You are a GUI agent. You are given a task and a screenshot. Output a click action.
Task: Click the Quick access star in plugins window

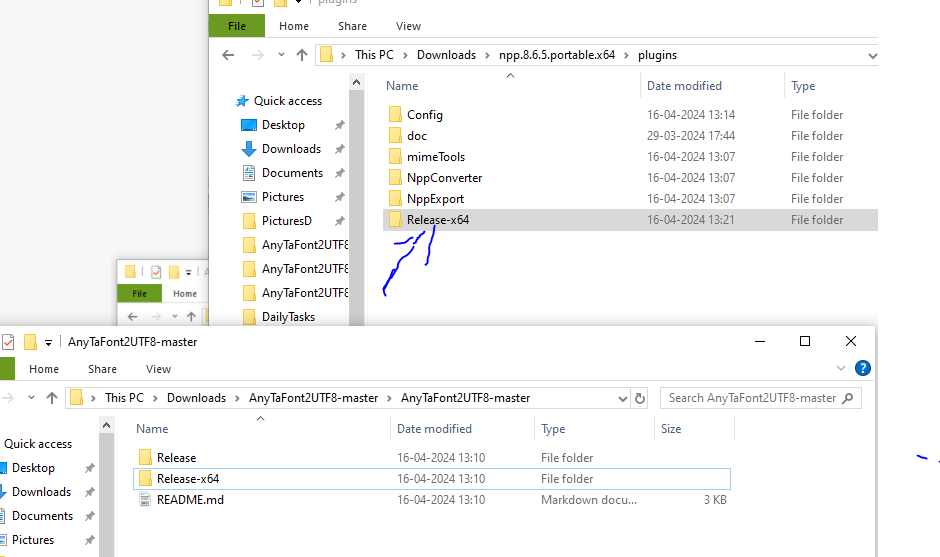(242, 101)
